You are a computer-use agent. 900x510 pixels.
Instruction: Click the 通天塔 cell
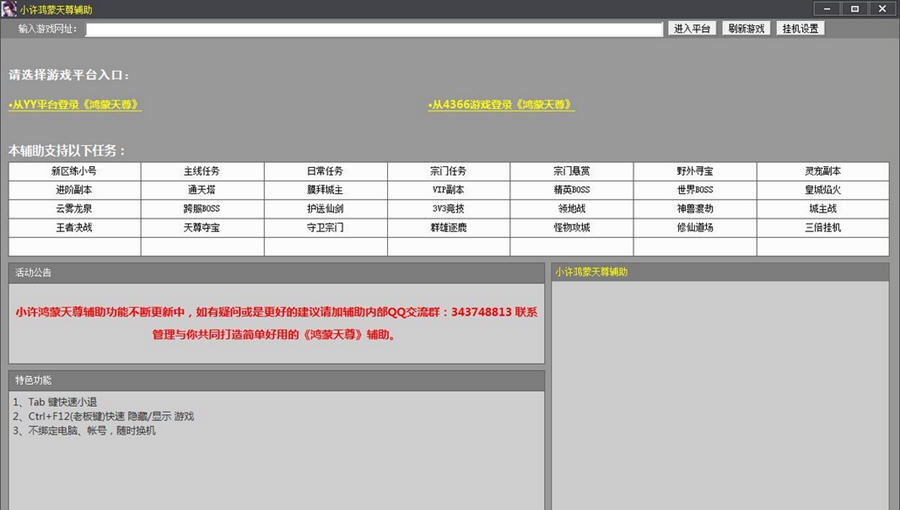202,190
